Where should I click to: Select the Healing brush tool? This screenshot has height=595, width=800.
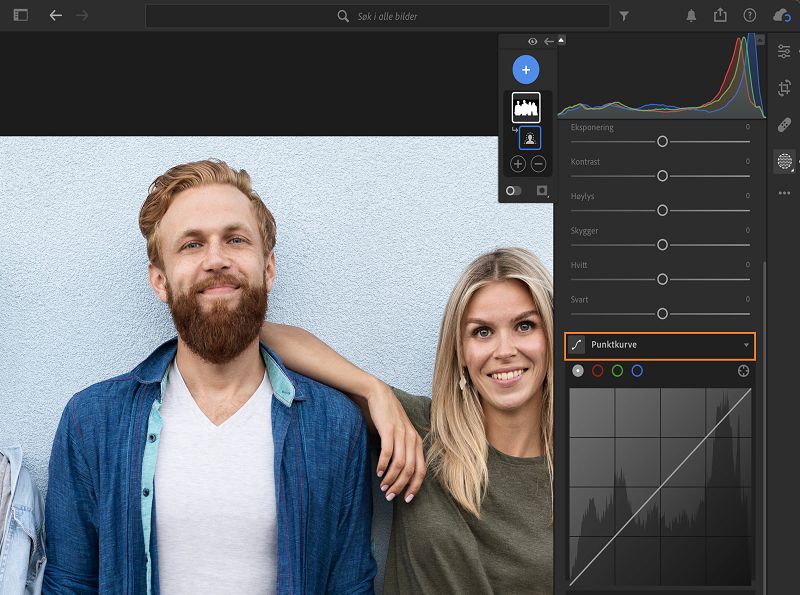tap(784, 125)
